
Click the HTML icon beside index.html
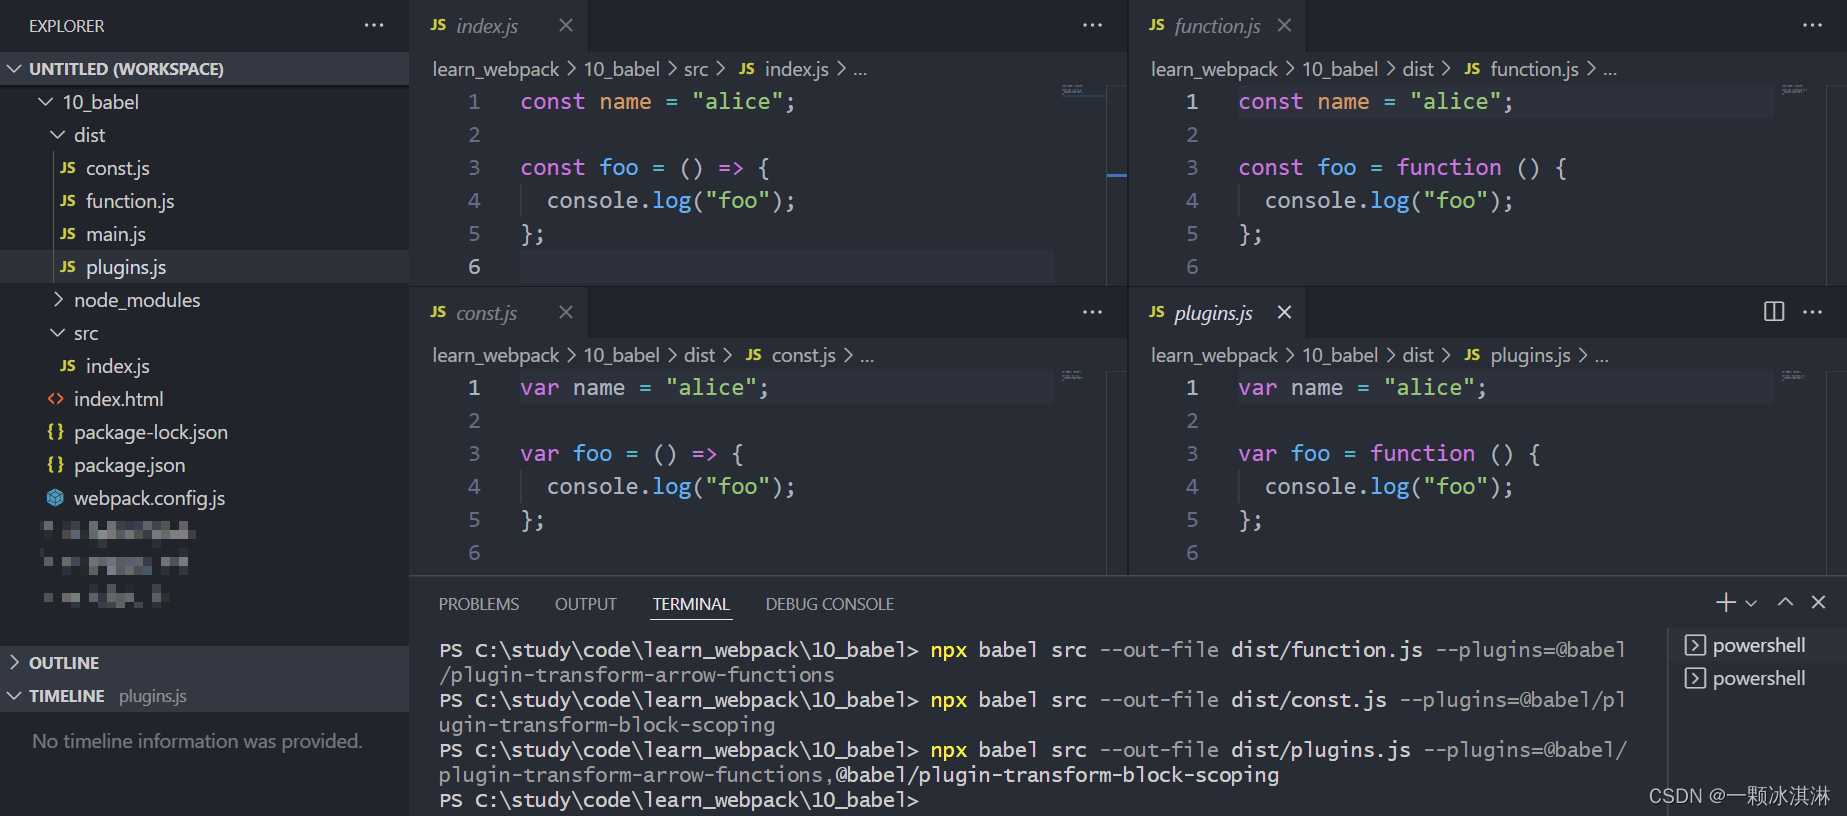[x=56, y=399]
